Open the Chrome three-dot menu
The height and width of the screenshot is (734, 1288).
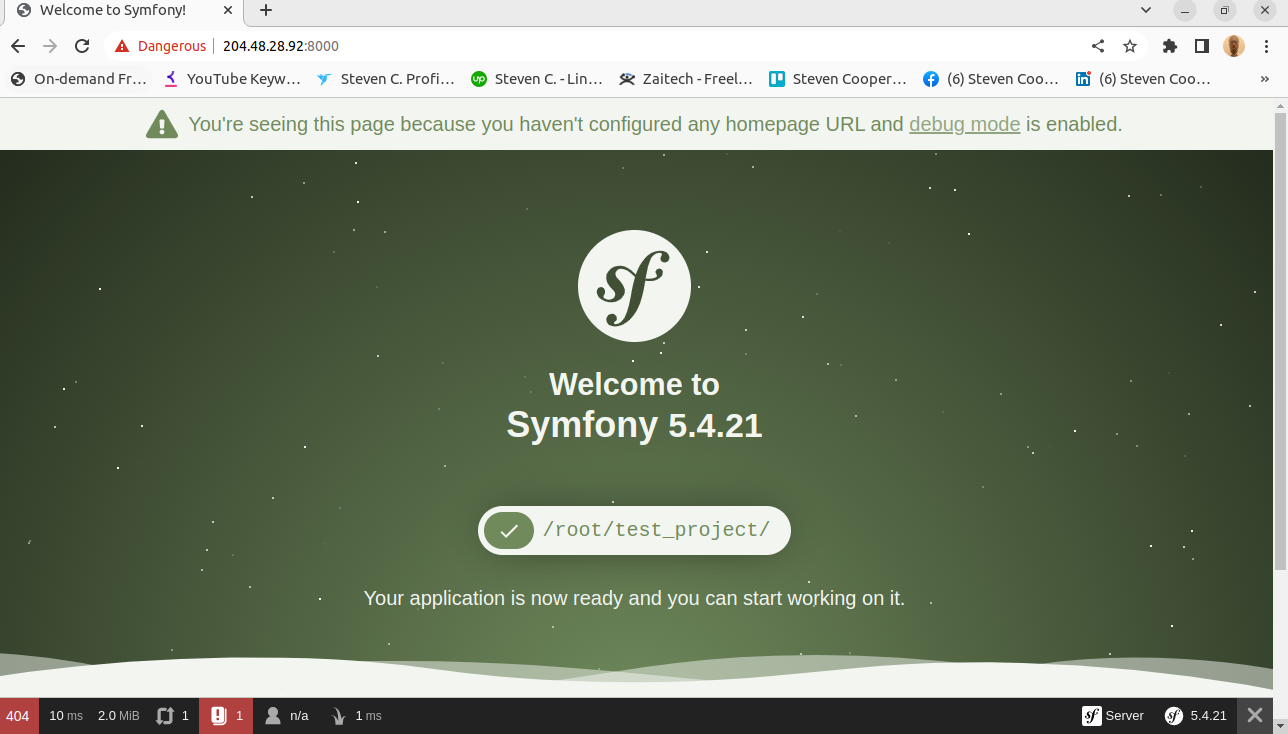pos(1266,46)
